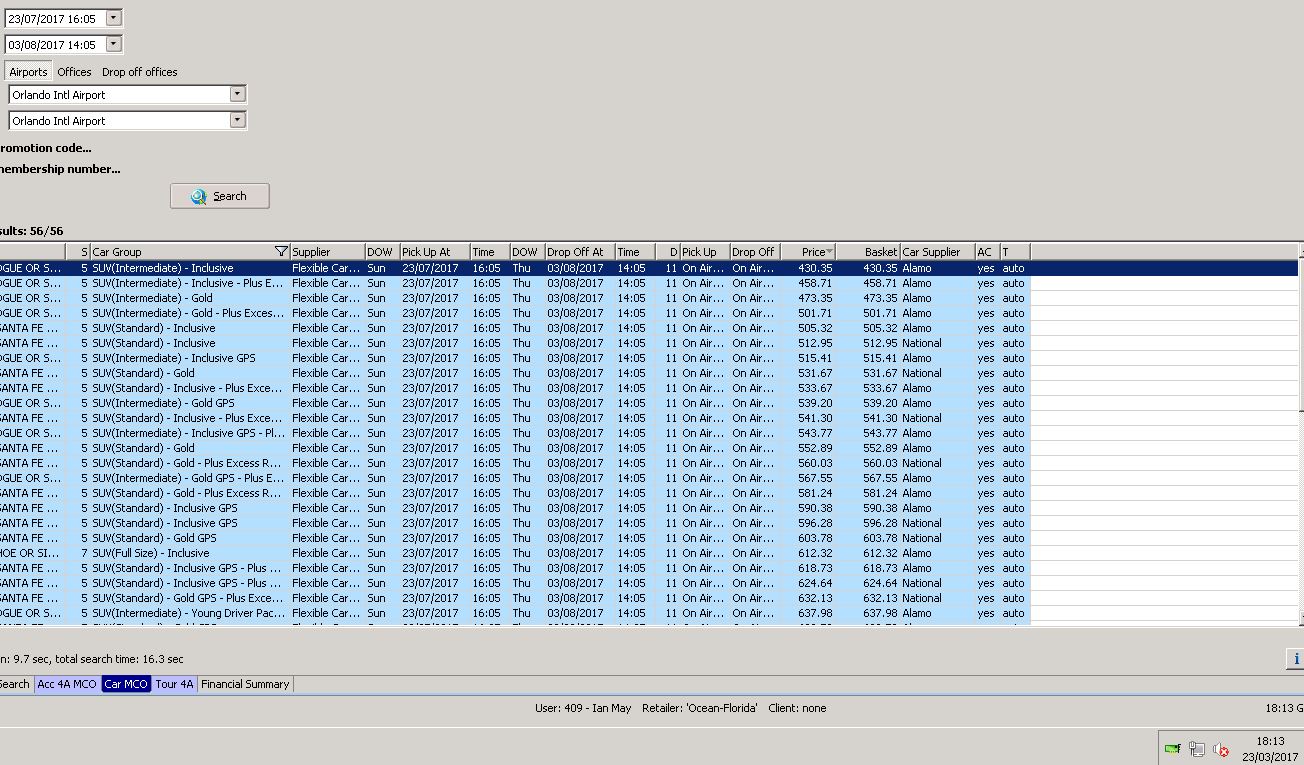Click the Client: none status text
The image size is (1304, 765).
tap(797, 708)
